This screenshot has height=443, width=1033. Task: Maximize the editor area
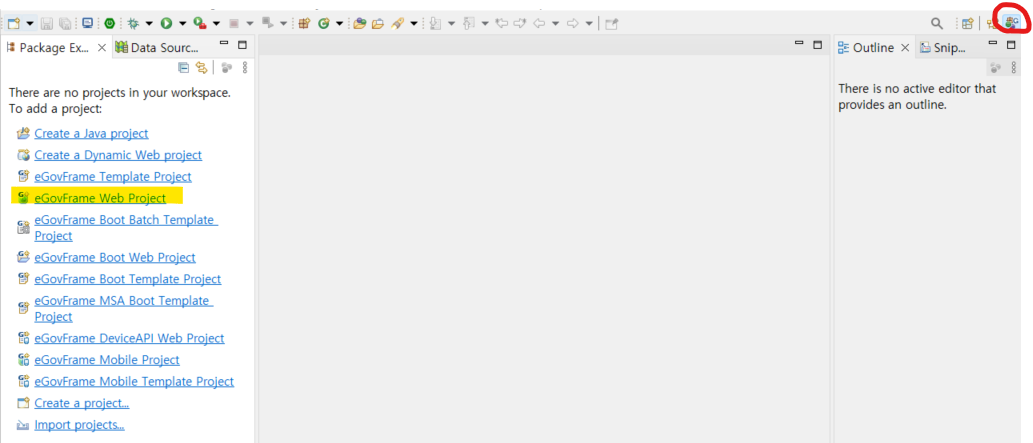(818, 45)
